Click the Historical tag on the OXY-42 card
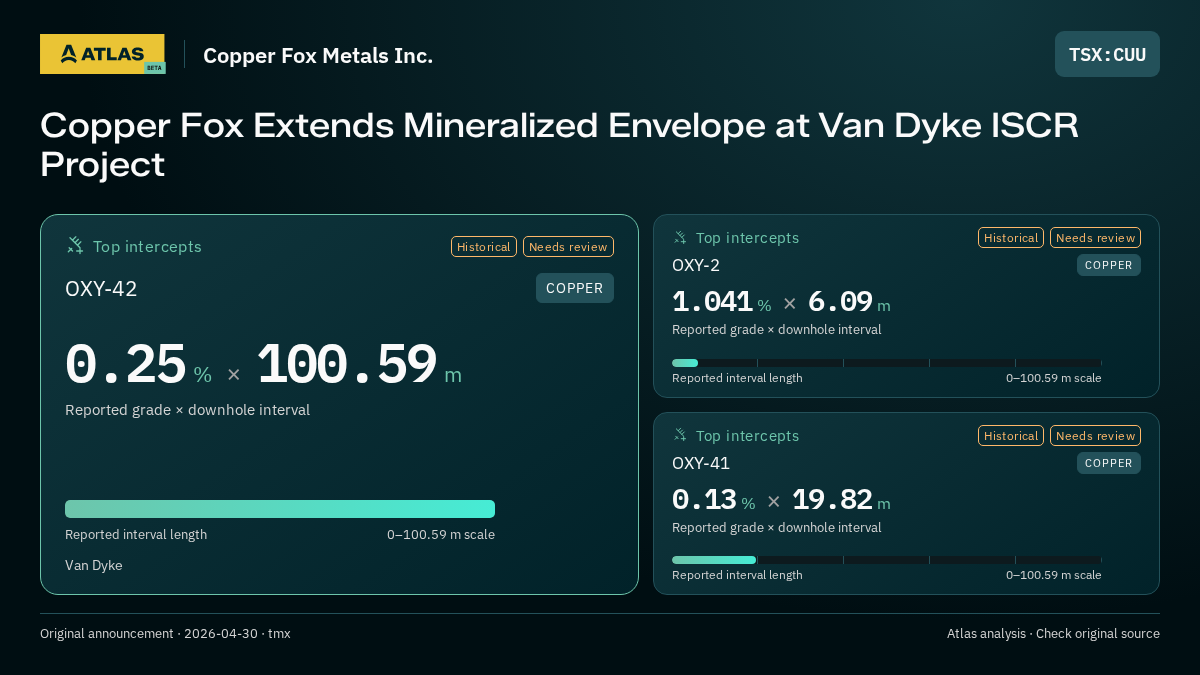Image resolution: width=1200 pixels, height=675 pixels. coord(484,247)
